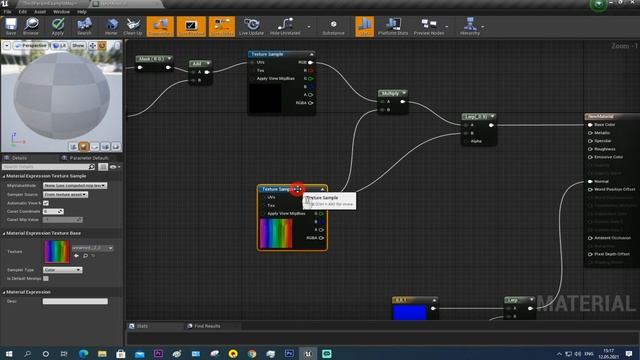Click the Roughness pin on material node

[590, 149]
